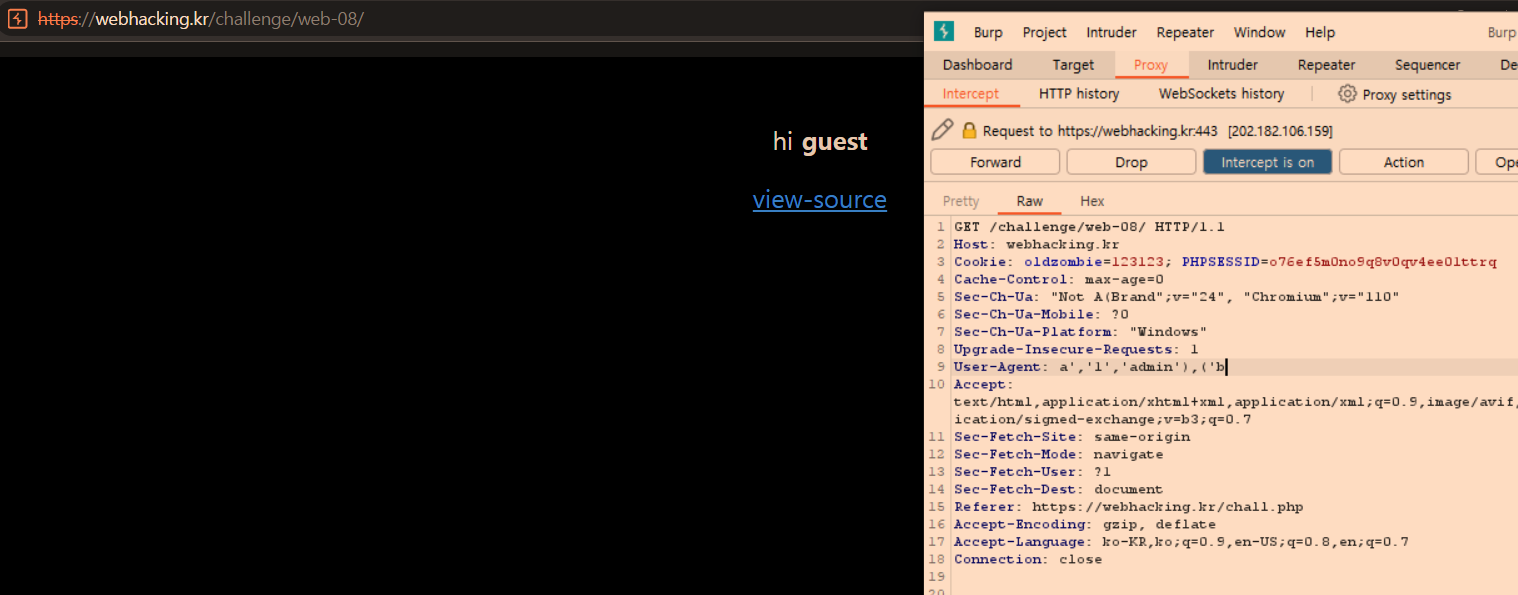The image size is (1518, 595).
Task: Click the PHPSESSID cookie value
Action: pos(1383,262)
